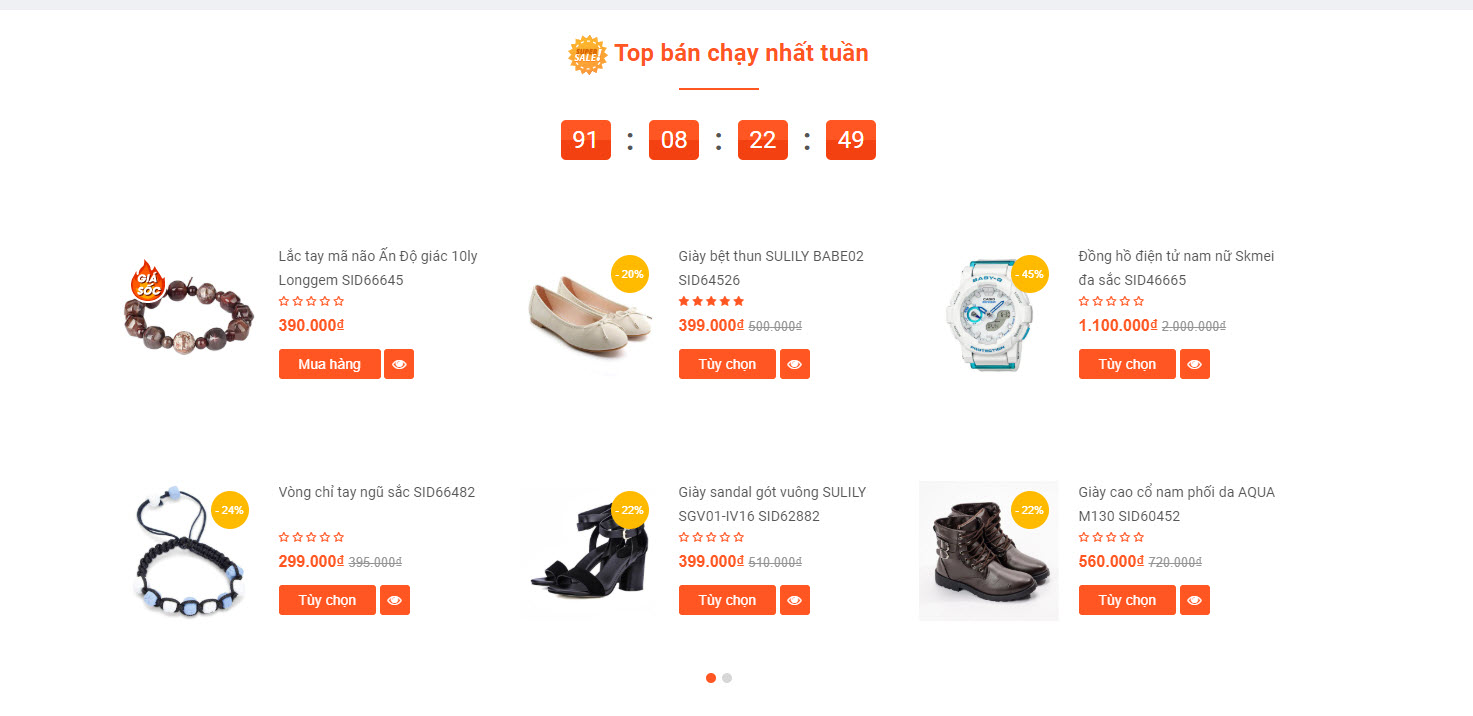
Task: Click eye icon for five-color thread bracelet
Action: [x=395, y=600]
